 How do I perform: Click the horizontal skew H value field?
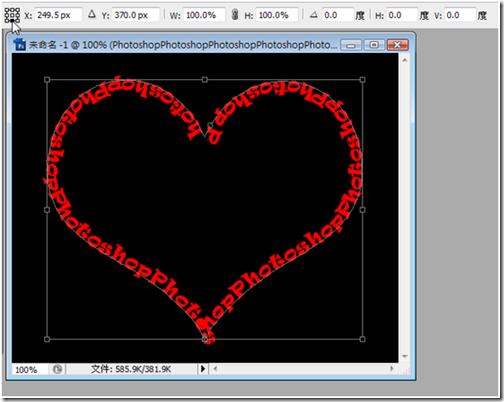click(402, 15)
